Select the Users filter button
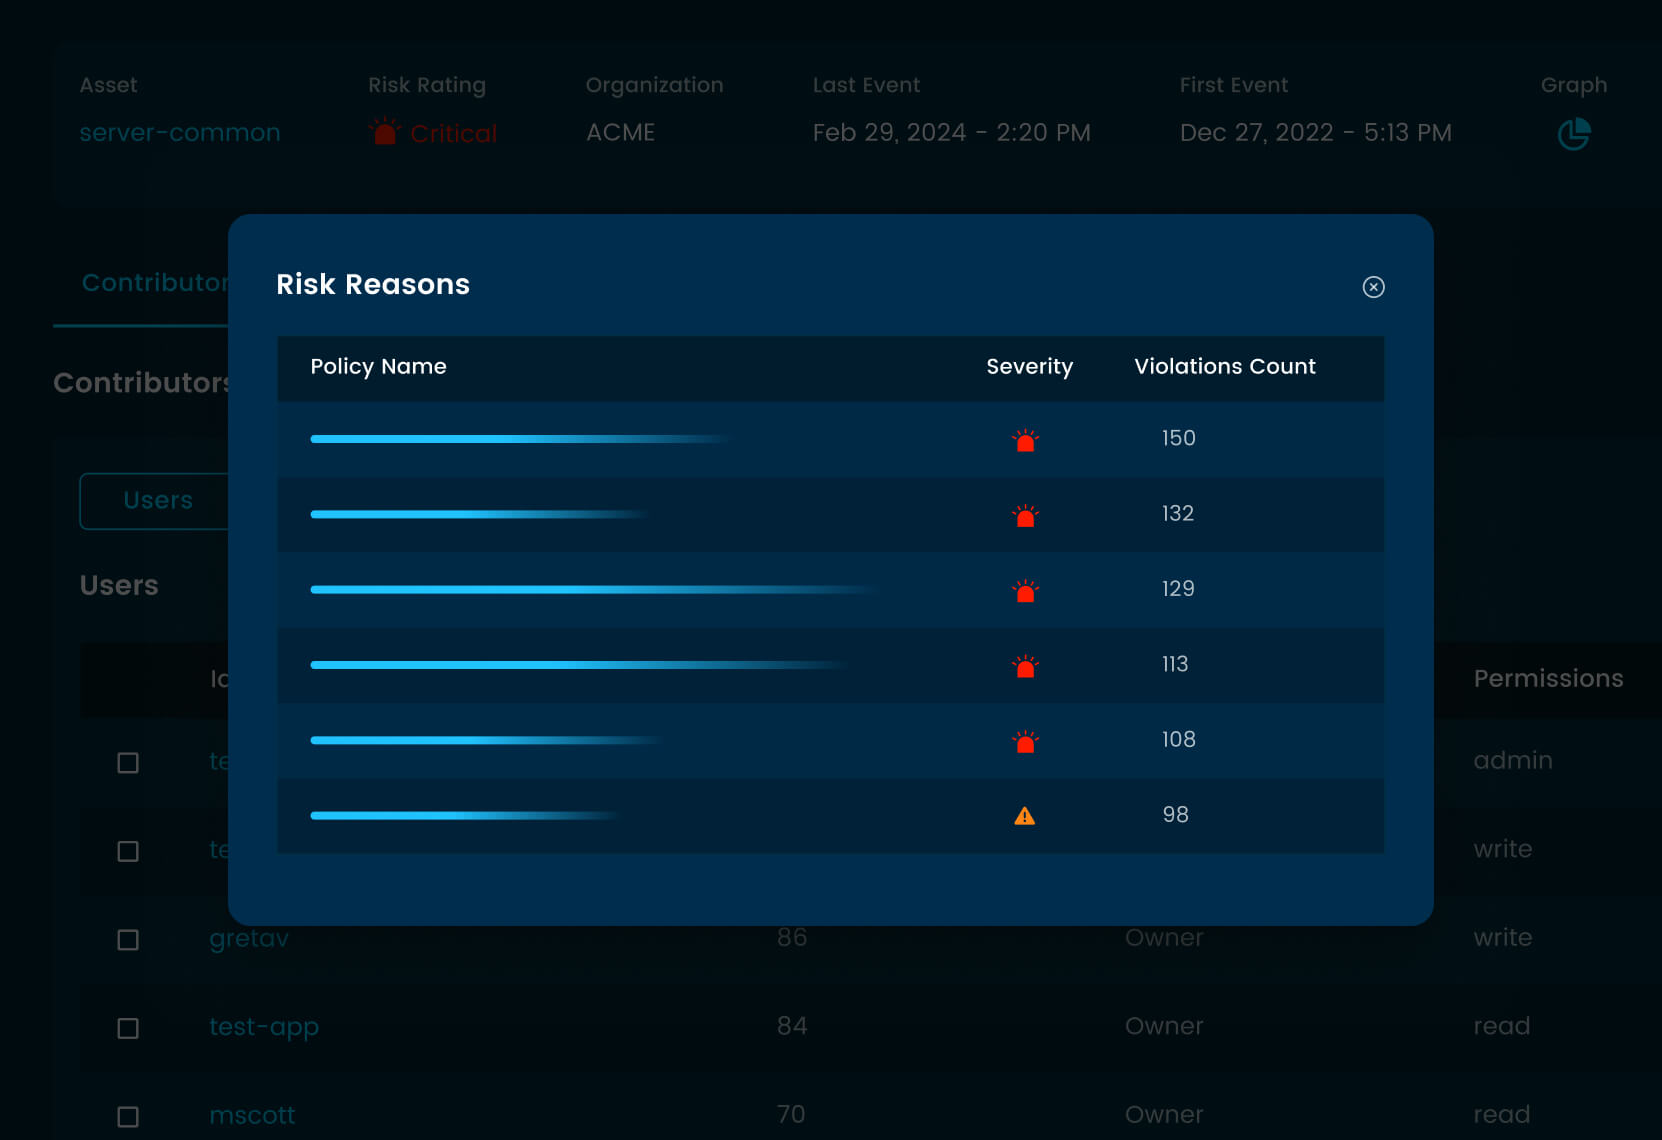This screenshot has width=1662, height=1140. coord(157,500)
